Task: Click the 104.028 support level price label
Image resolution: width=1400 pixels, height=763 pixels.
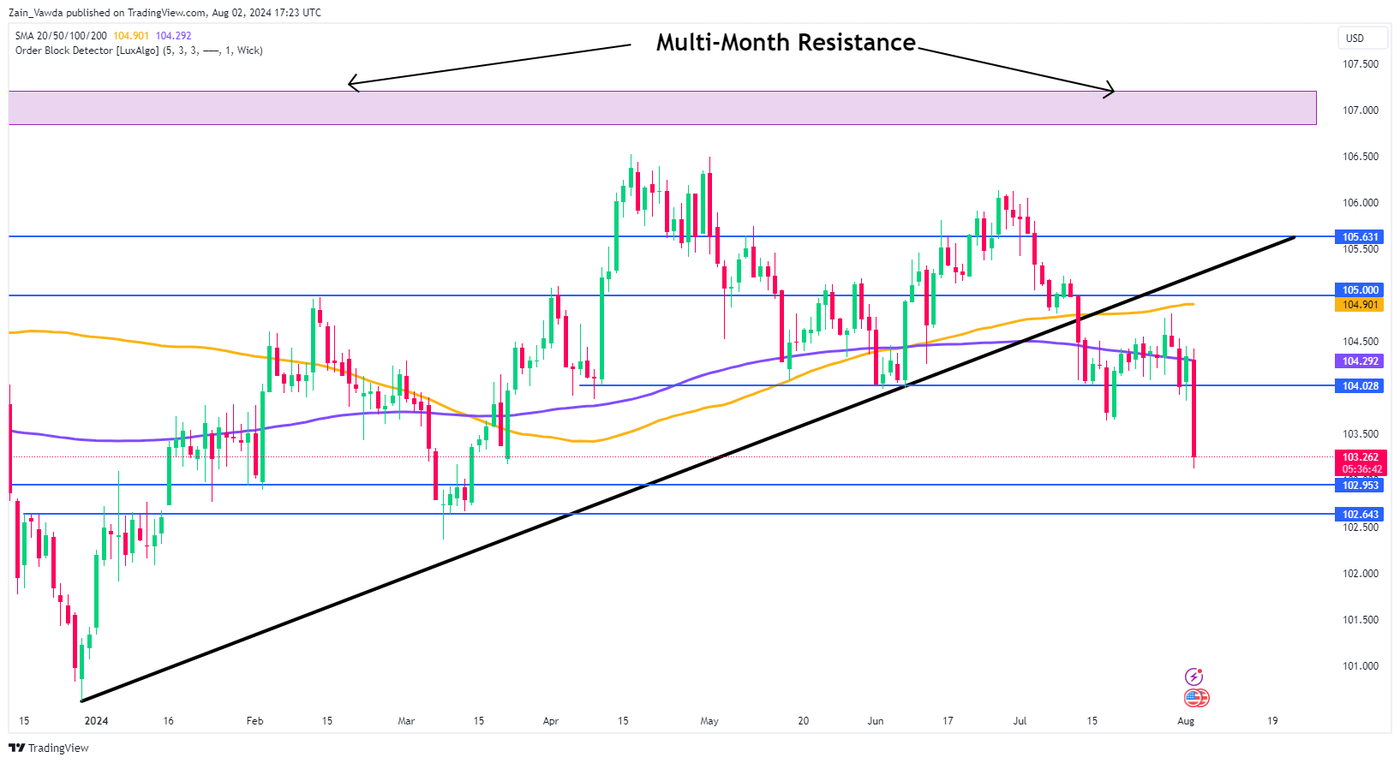Action: [1360, 386]
